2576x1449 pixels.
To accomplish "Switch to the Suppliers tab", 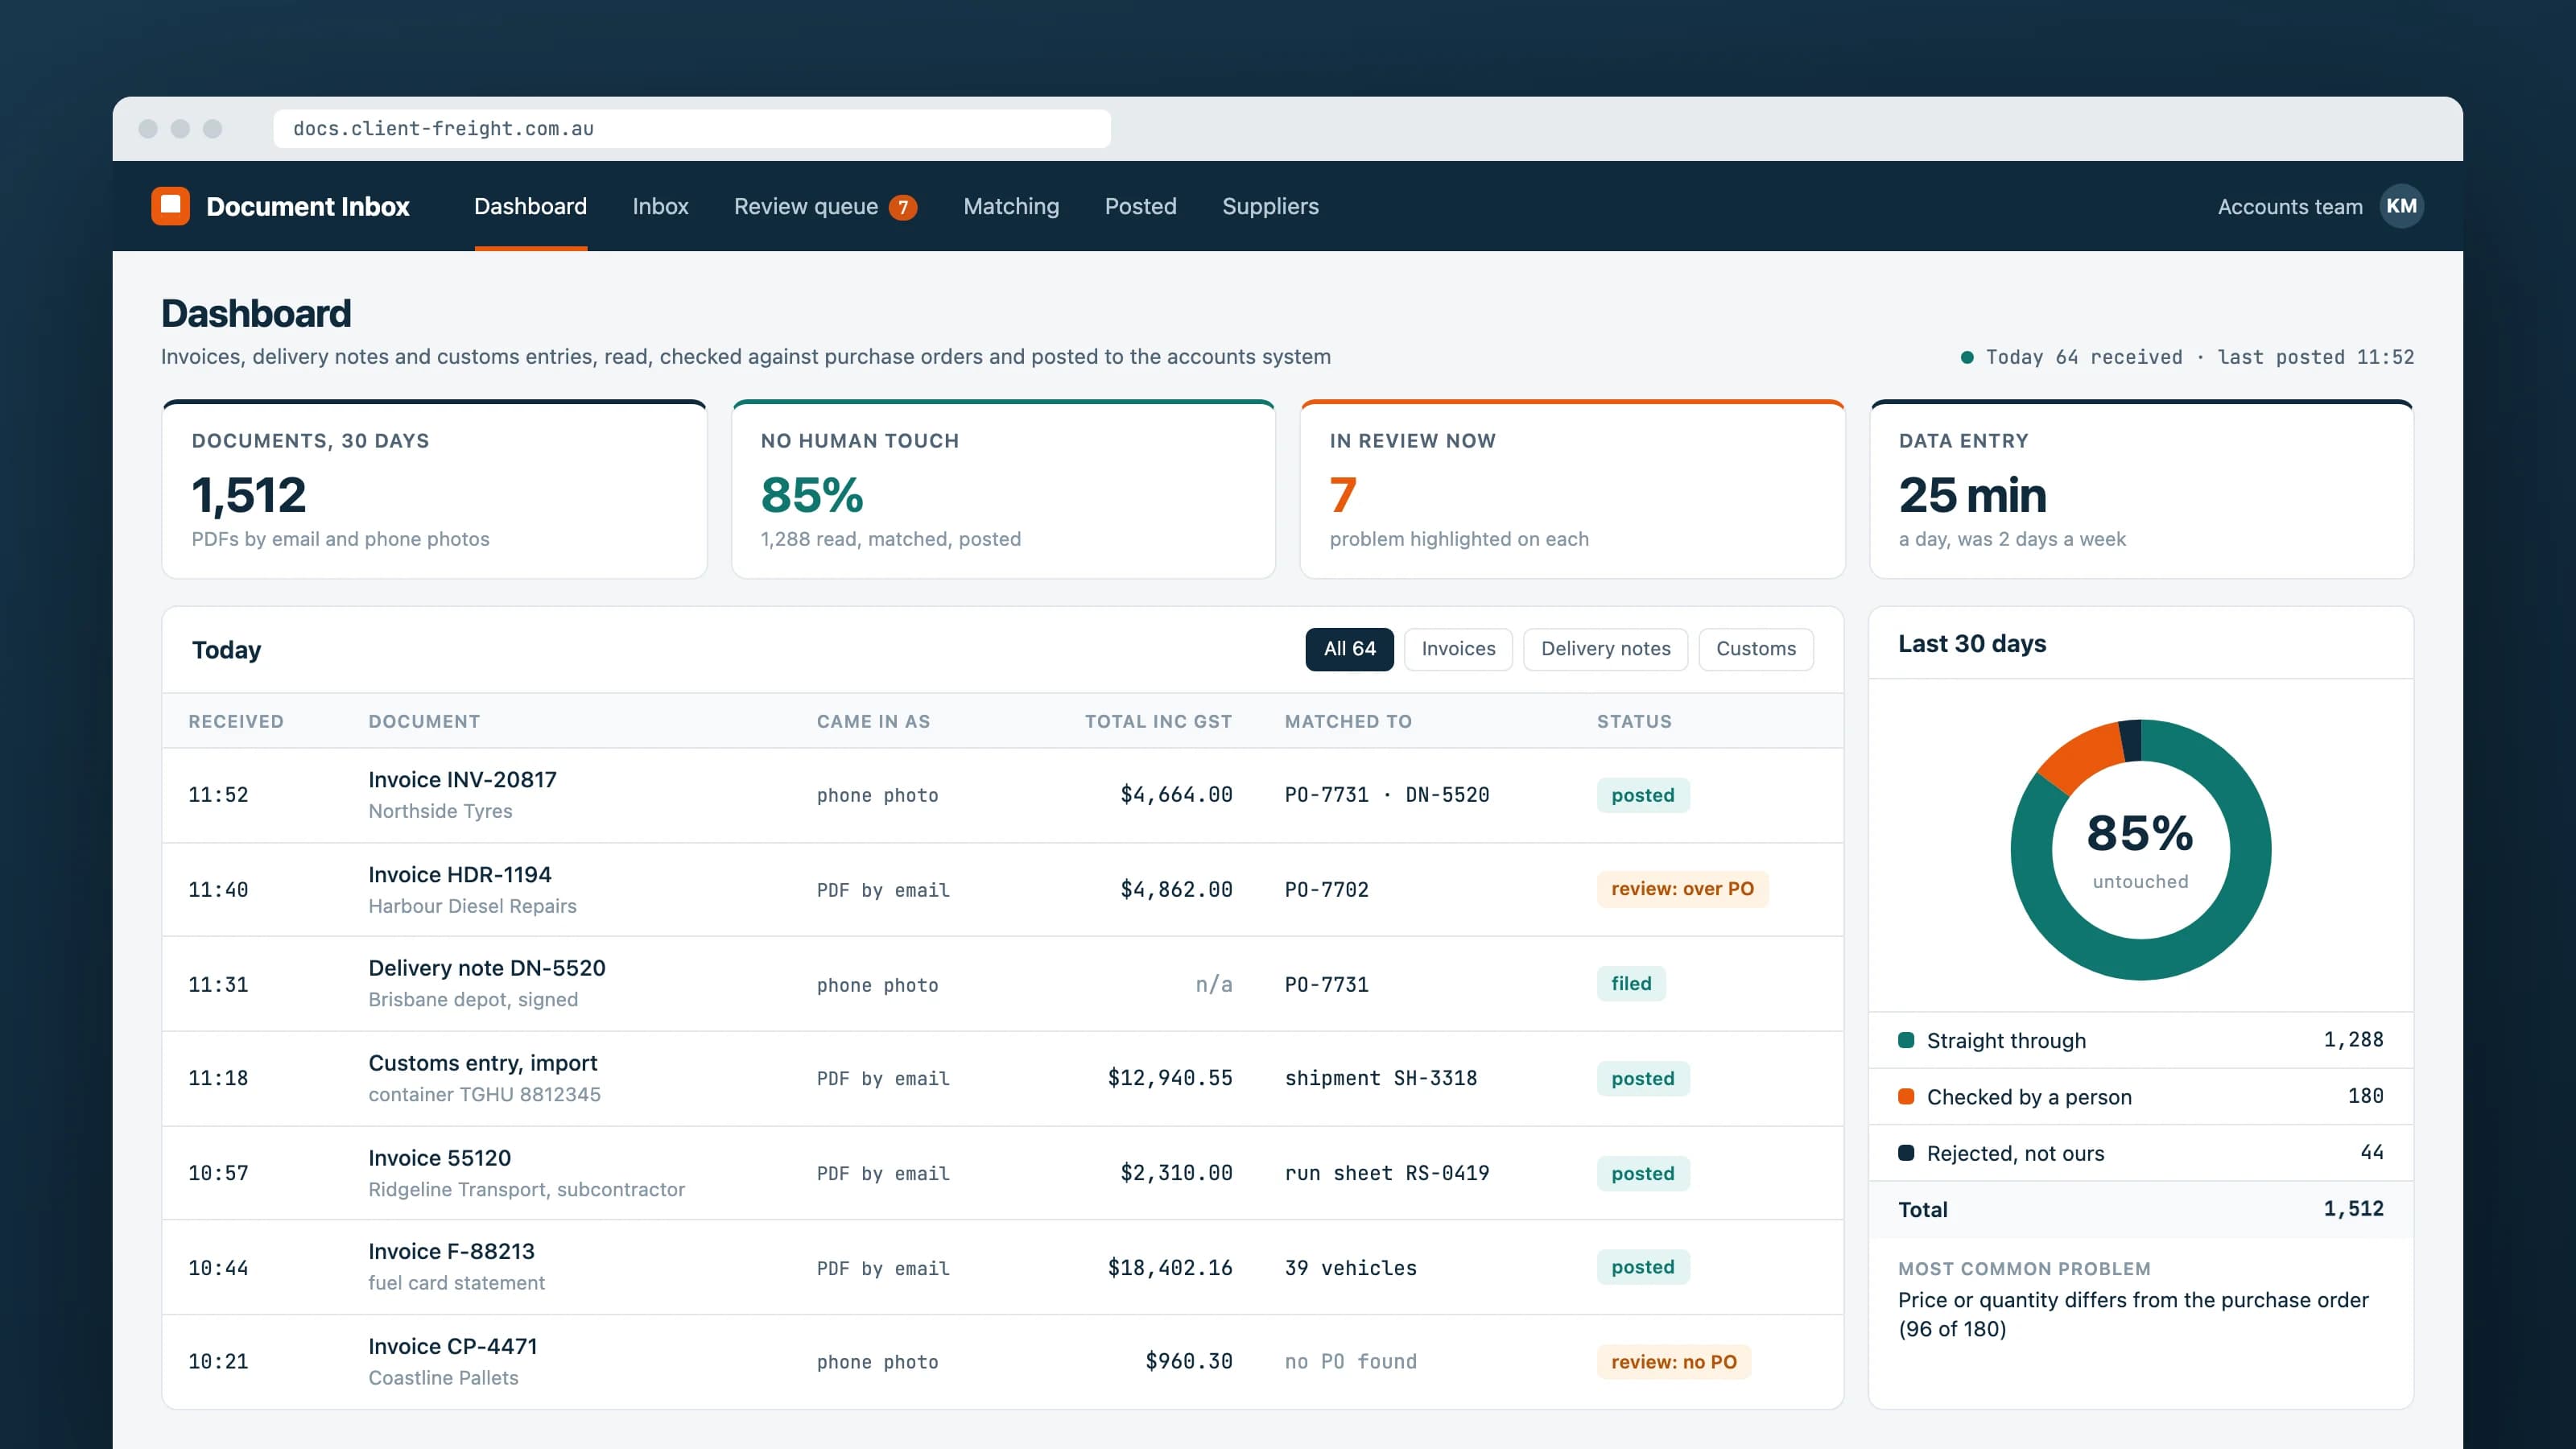I will (1270, 206).
